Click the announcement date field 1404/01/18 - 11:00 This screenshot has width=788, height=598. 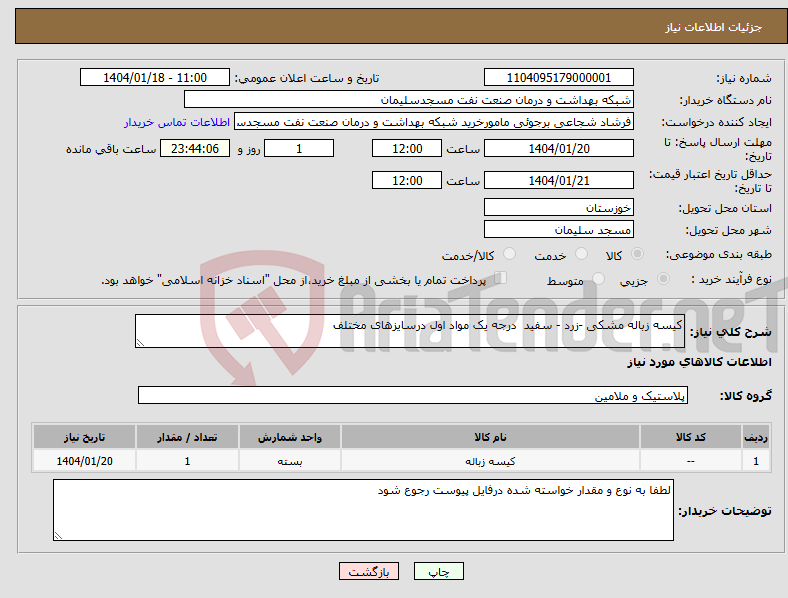click(x=155, y=77)
